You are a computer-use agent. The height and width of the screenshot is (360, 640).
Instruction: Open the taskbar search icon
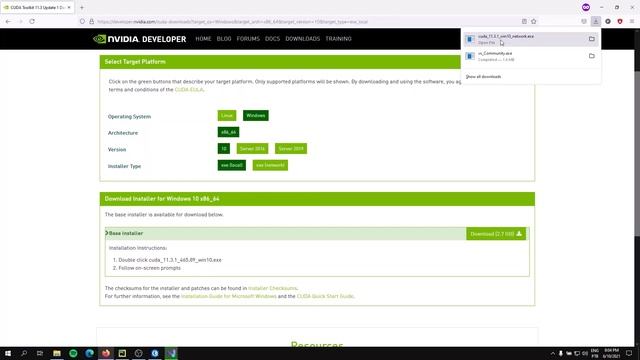[x=24, y=353]
